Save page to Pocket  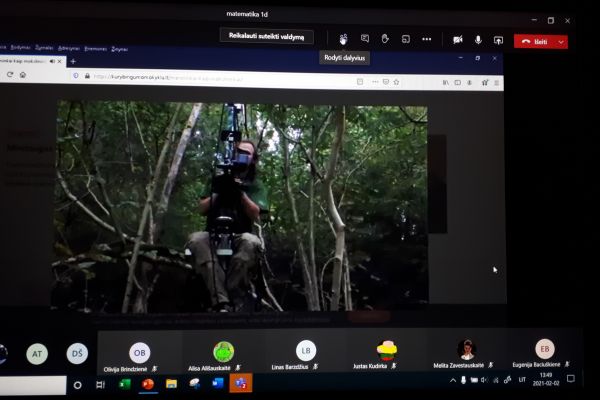pyautogui.click(x=386, y=82)
